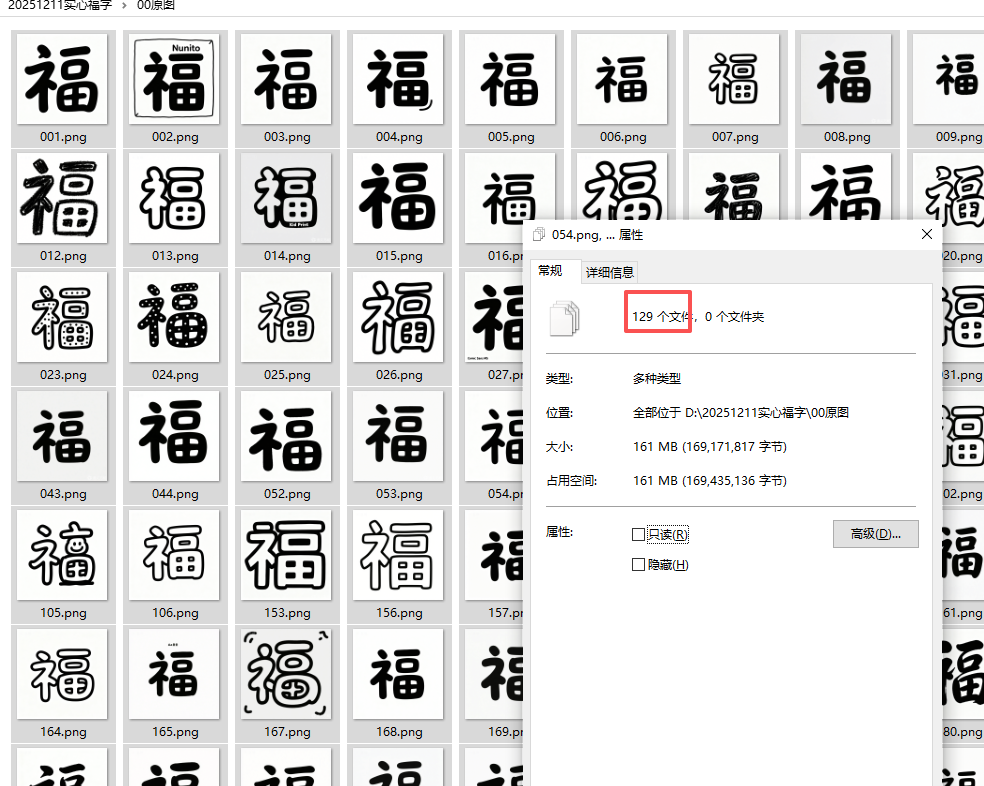Select the 153.png thumbnail

pyautogui.click(x=286, y=555)
